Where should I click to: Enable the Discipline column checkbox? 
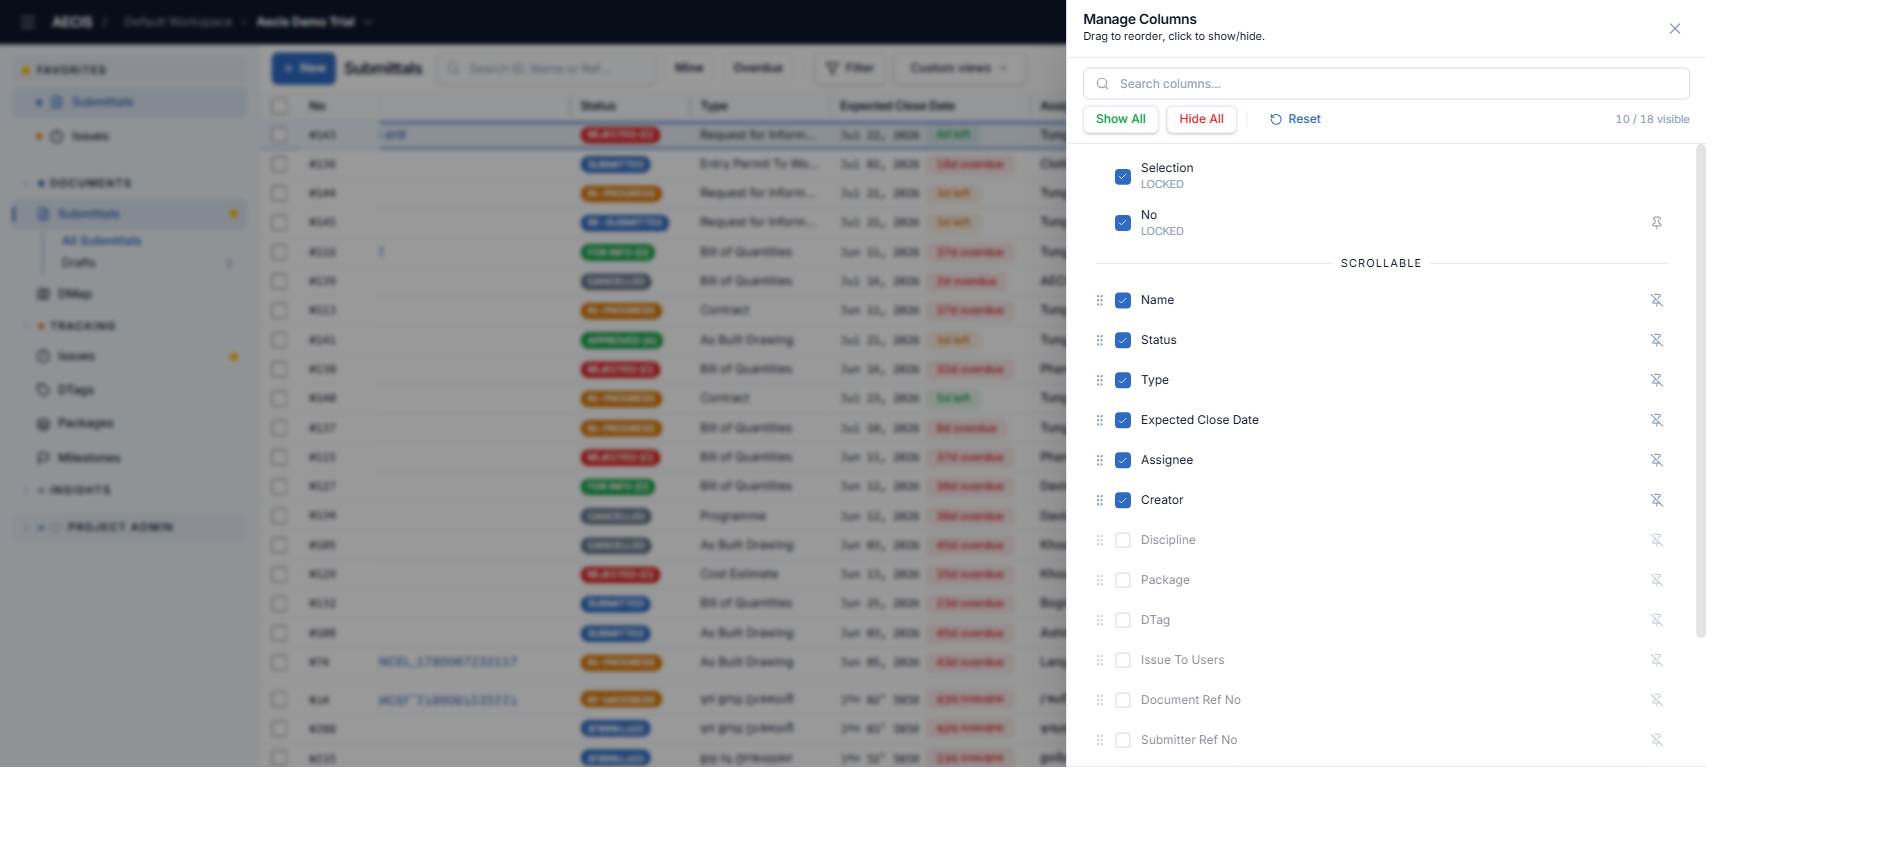[x=1123, y=540]
